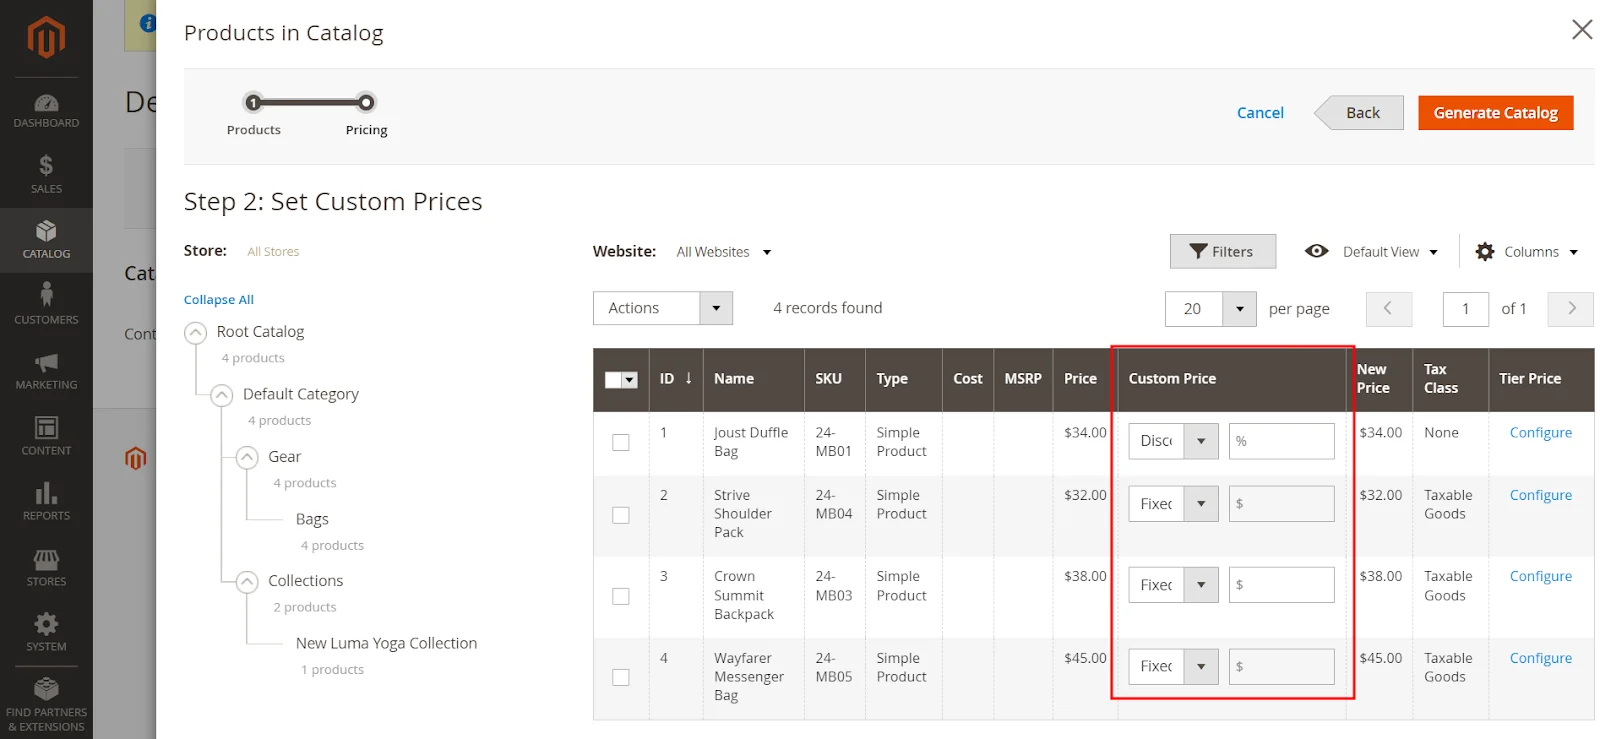Click the custom price field for Crown Summit Backpack
Screen dimensions: 1600x739
coord(1281,585)
